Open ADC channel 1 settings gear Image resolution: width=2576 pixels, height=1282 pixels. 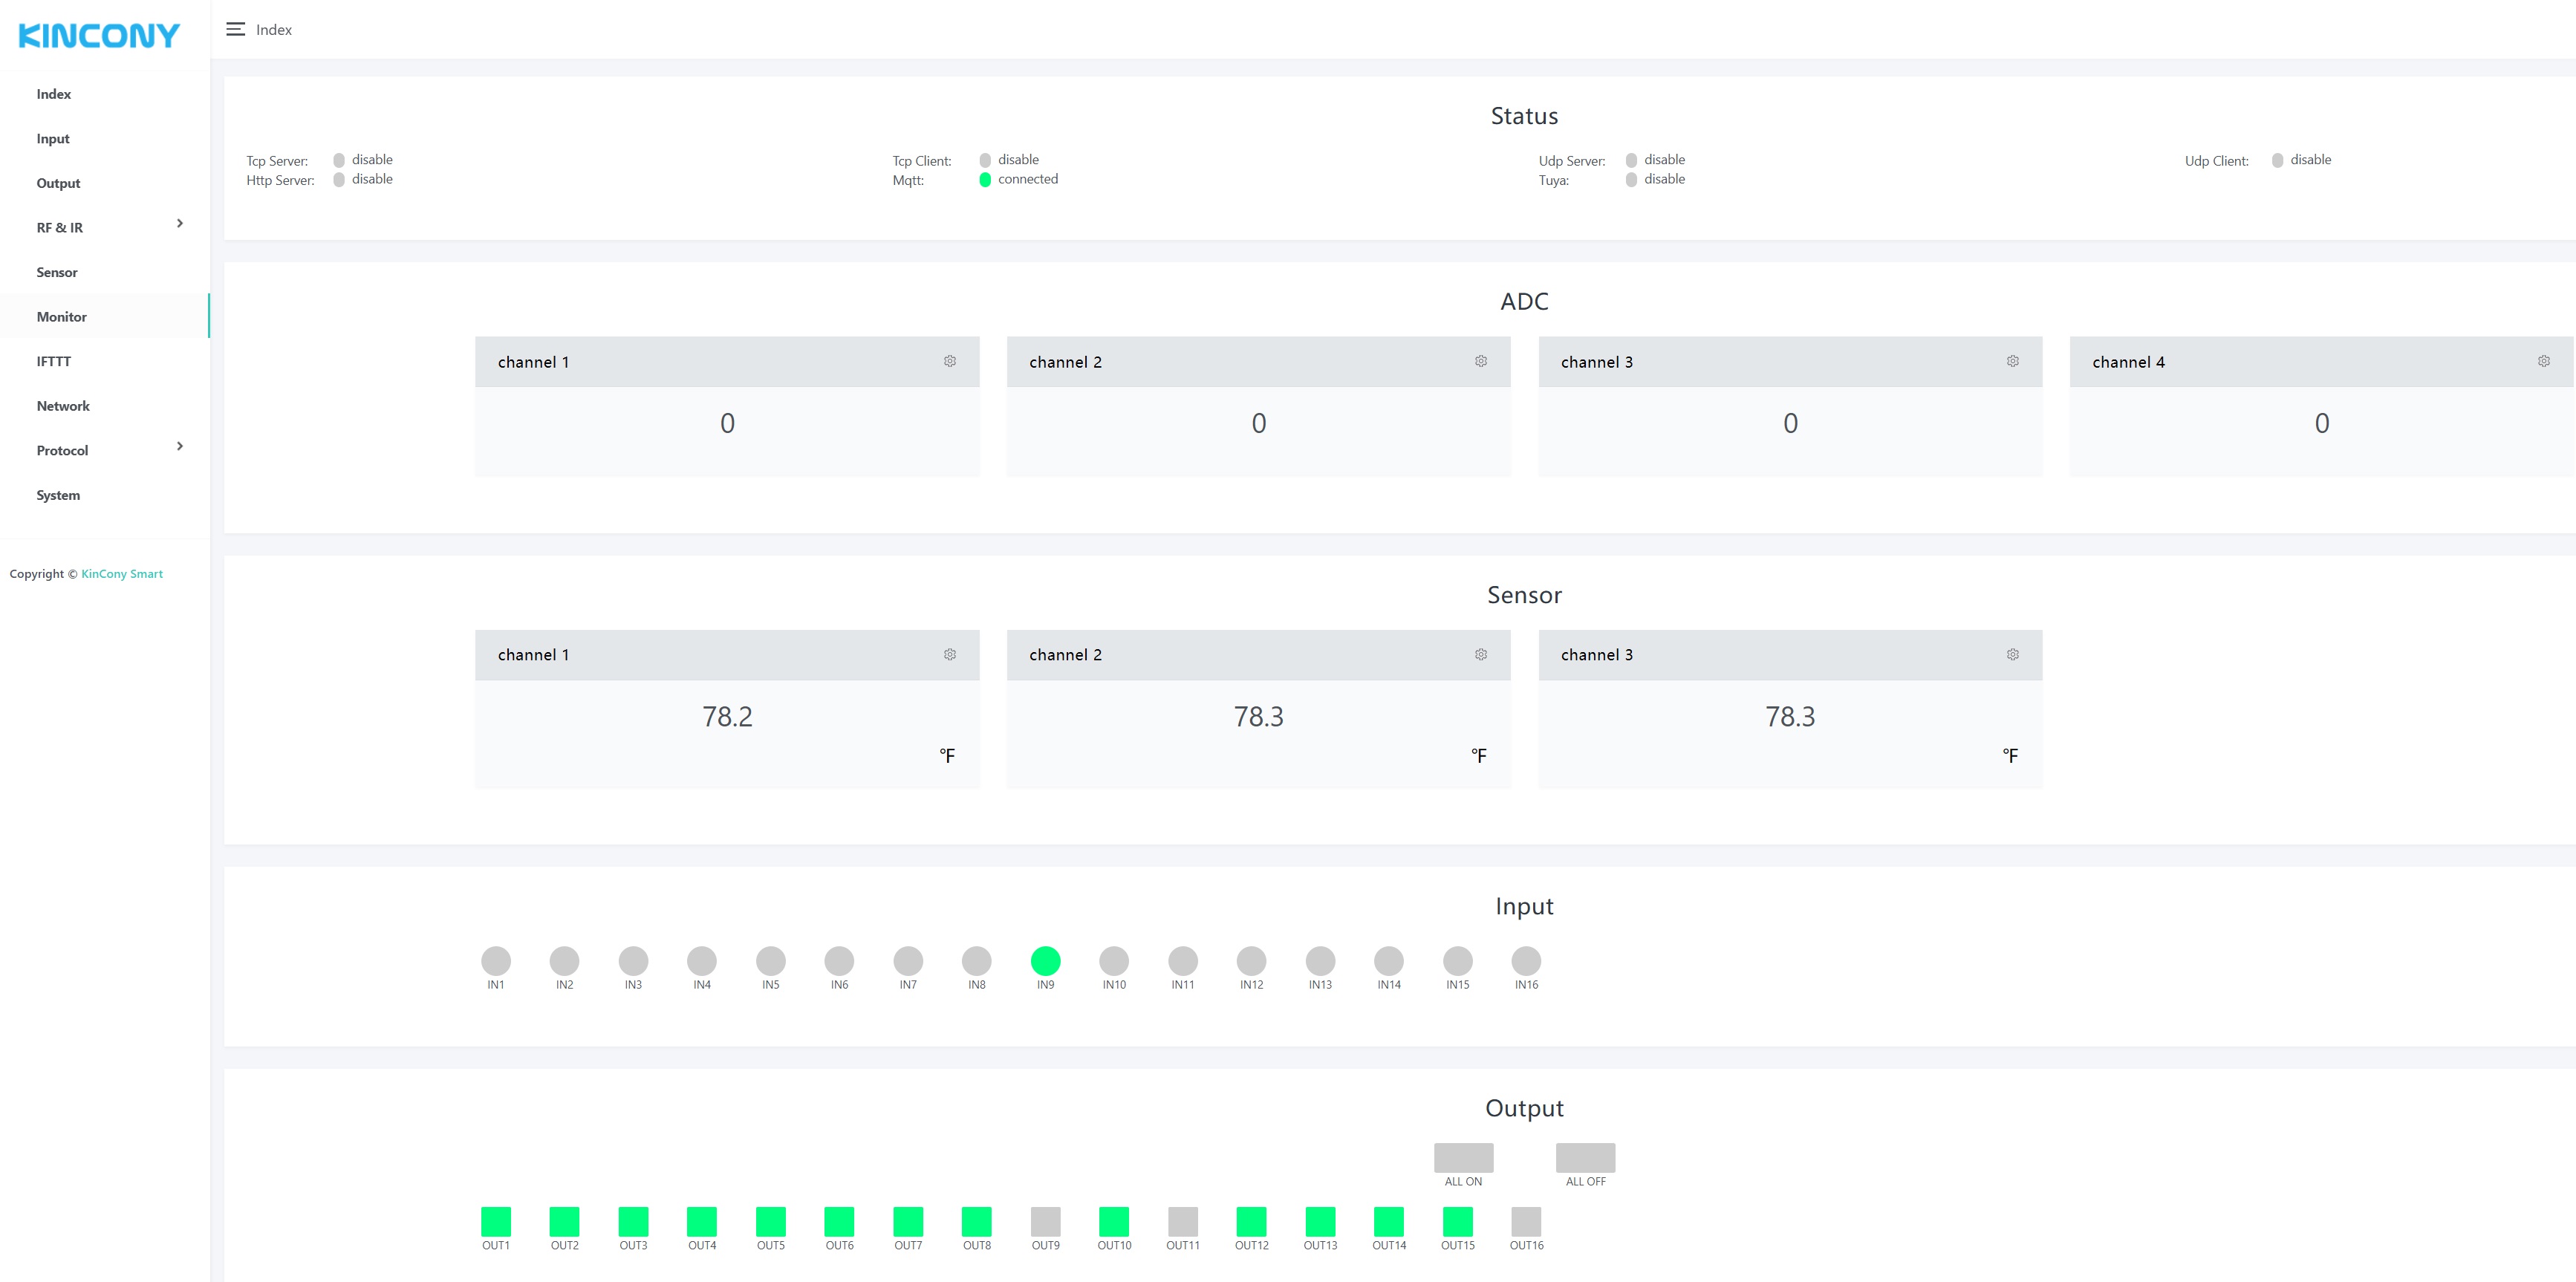pyautogui.click(x=949, y=361)
